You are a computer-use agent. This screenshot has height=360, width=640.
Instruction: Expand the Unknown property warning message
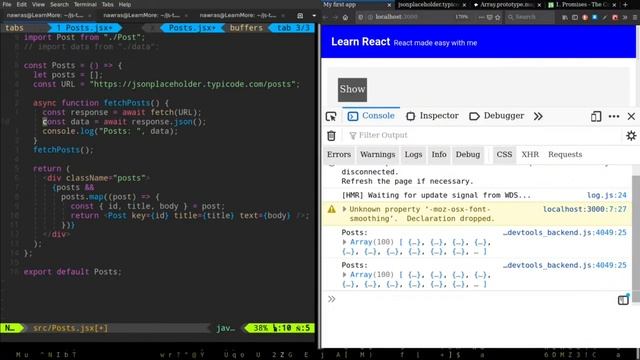tap(344, 209)
